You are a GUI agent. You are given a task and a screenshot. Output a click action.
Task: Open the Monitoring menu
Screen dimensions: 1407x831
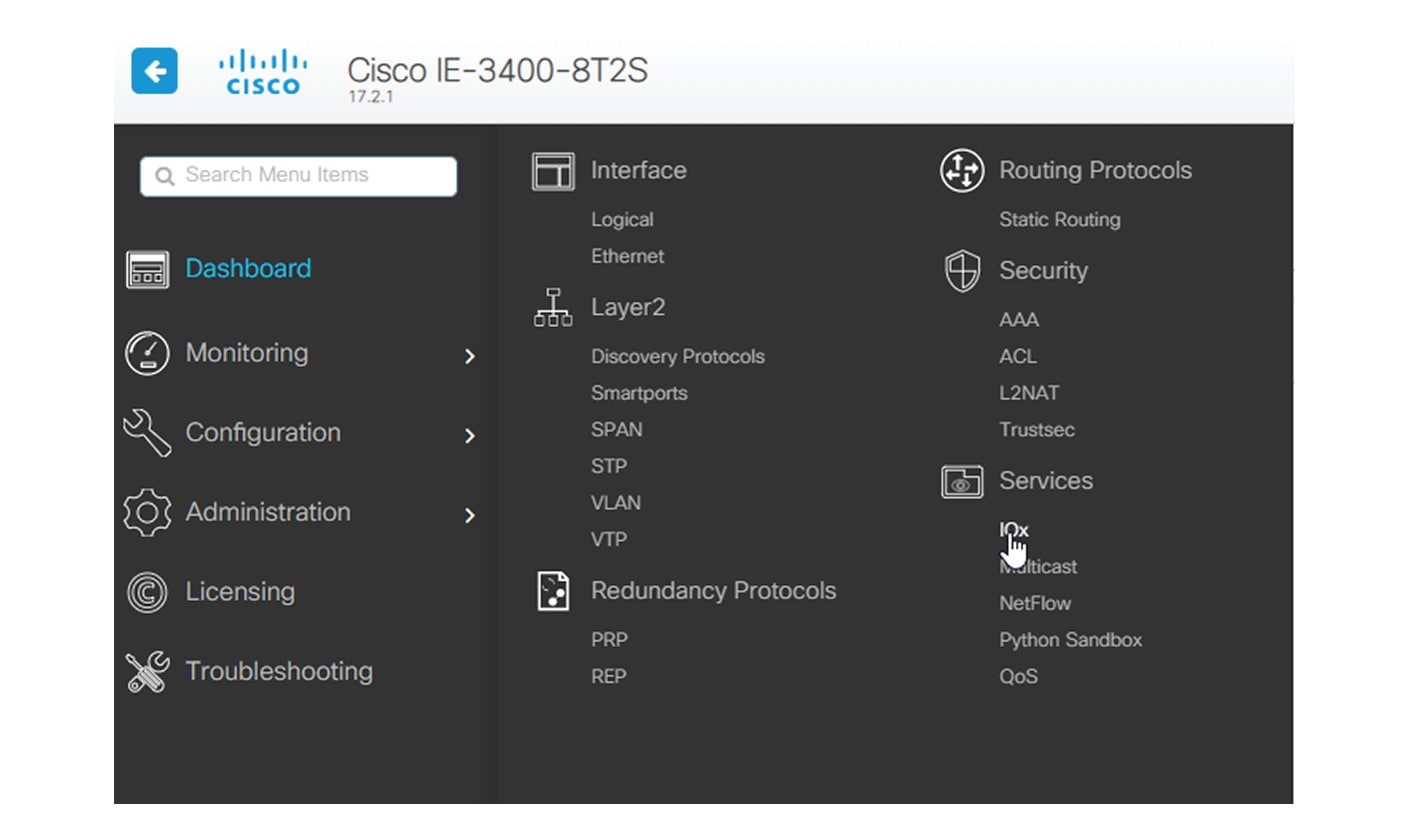point(247,352)
